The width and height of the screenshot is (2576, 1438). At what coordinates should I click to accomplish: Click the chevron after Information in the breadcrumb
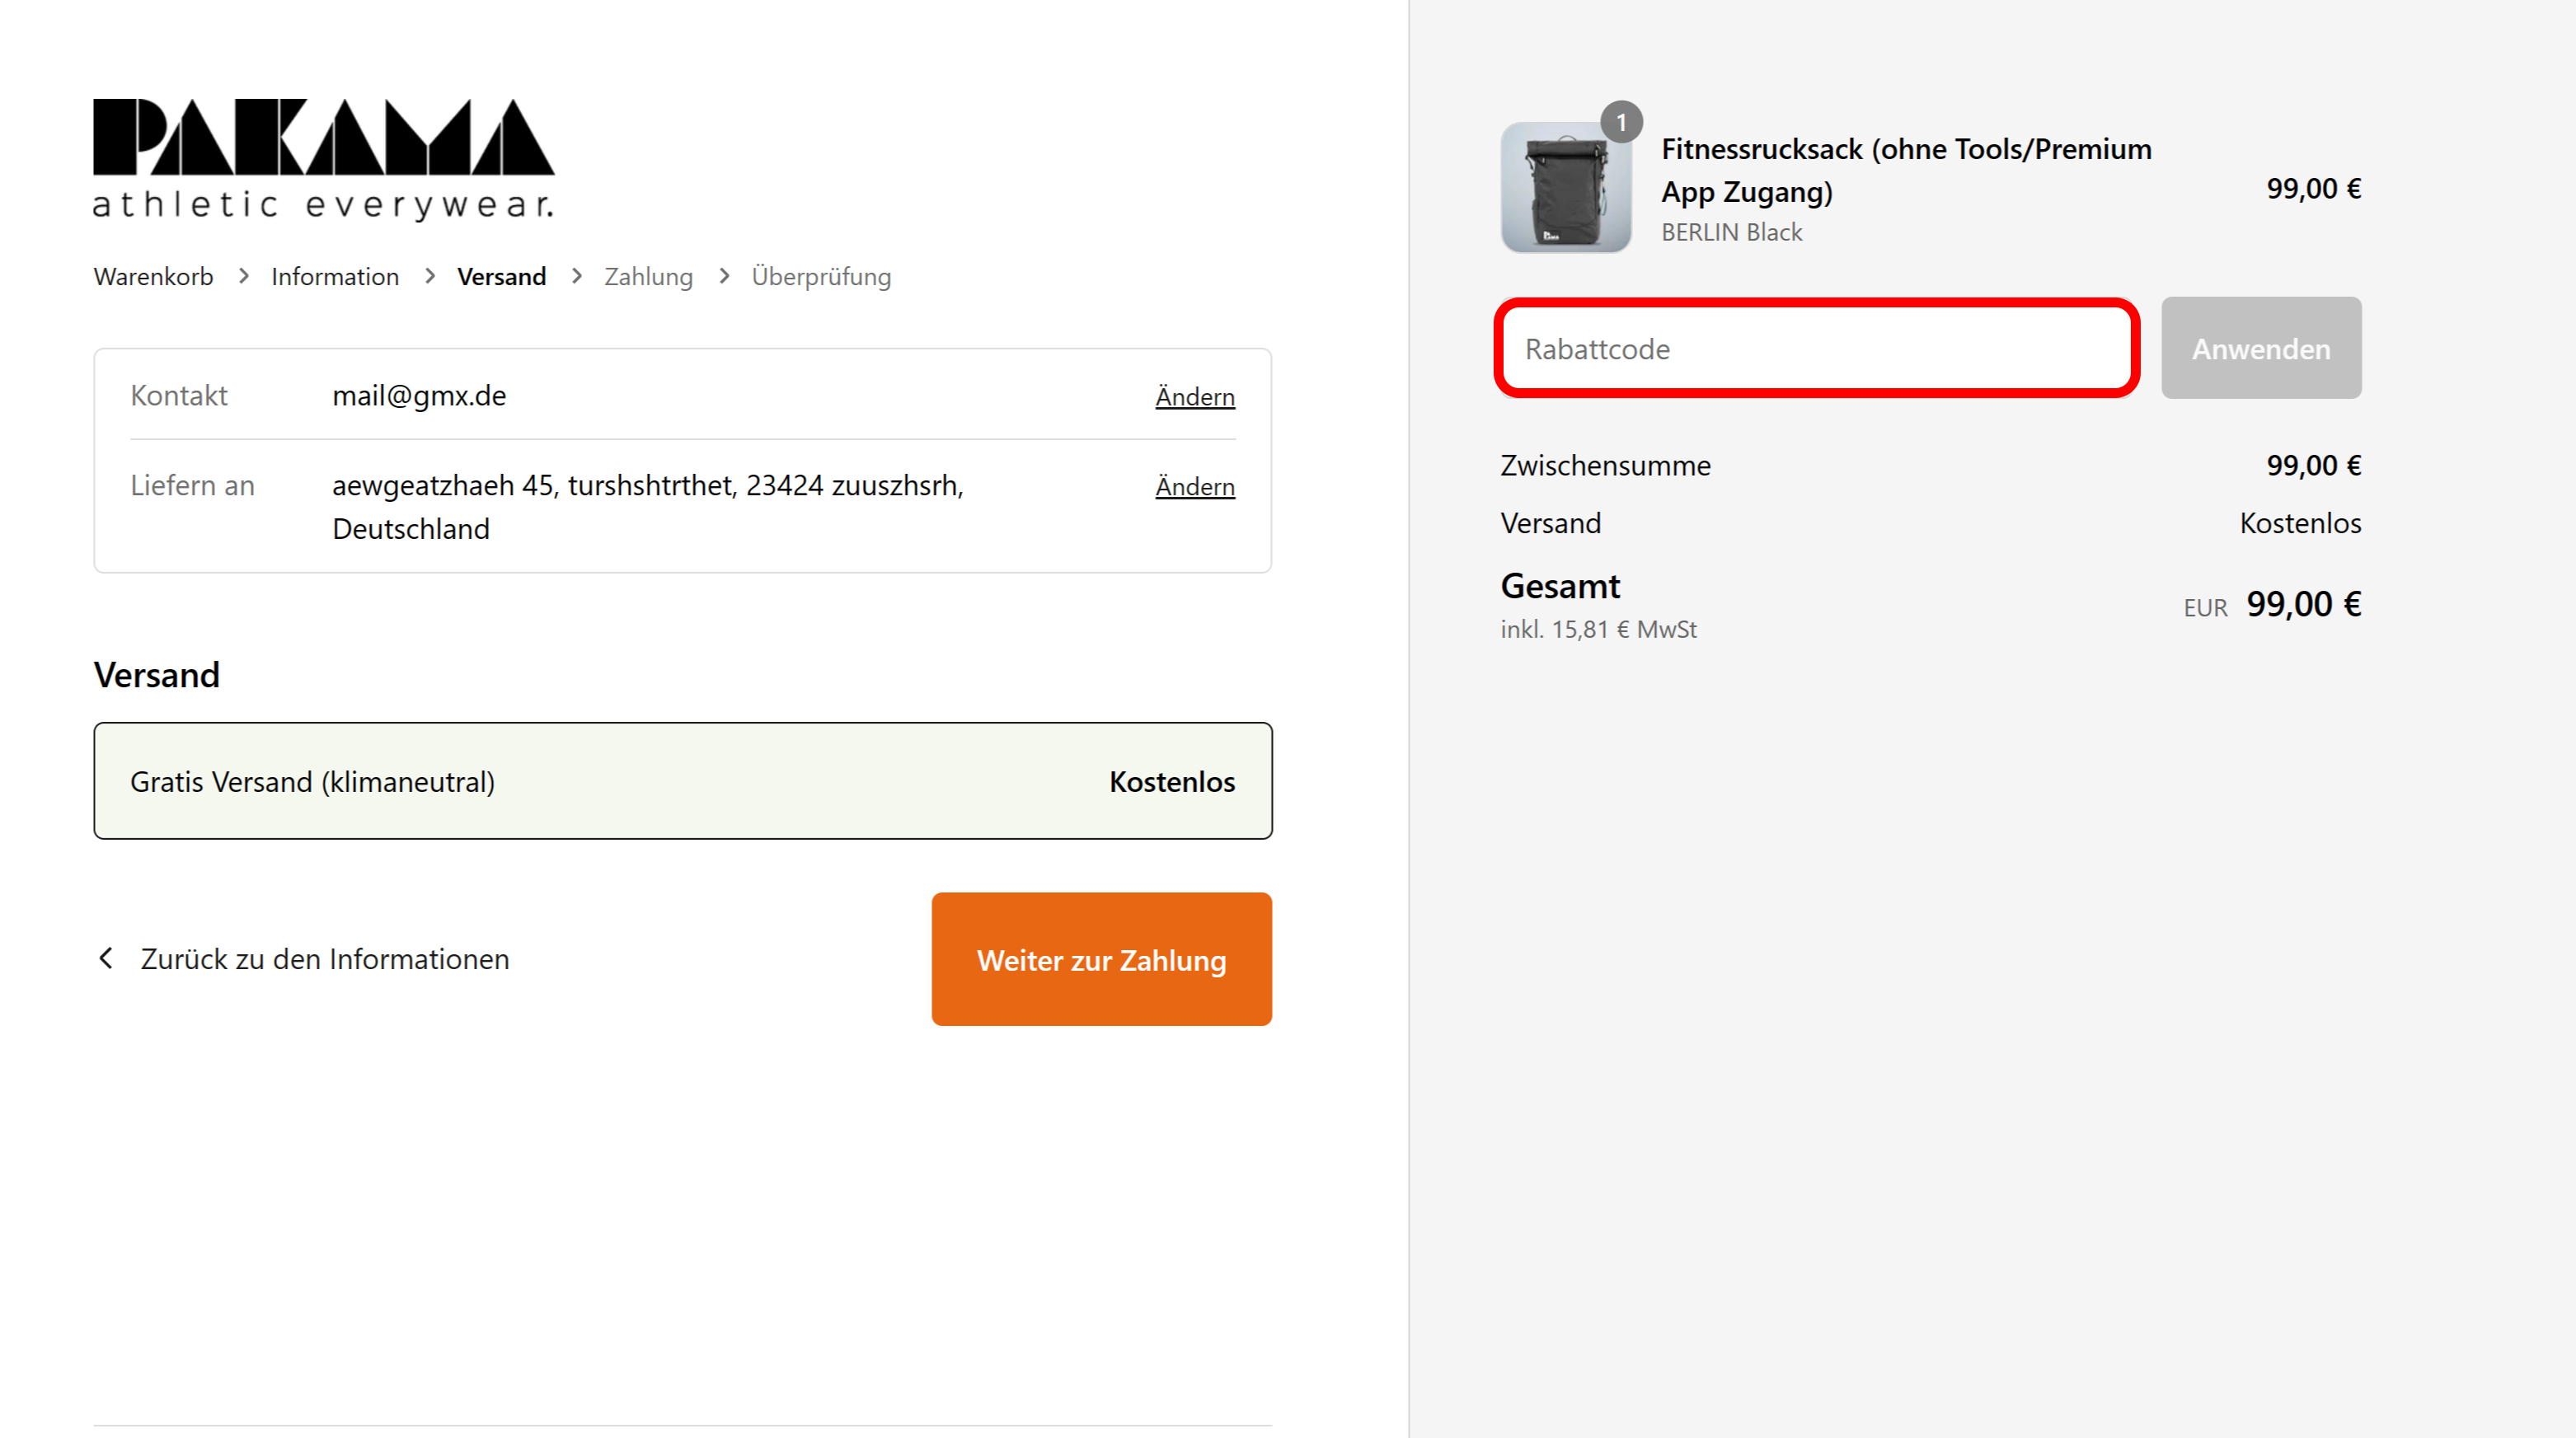coord(430,276)
